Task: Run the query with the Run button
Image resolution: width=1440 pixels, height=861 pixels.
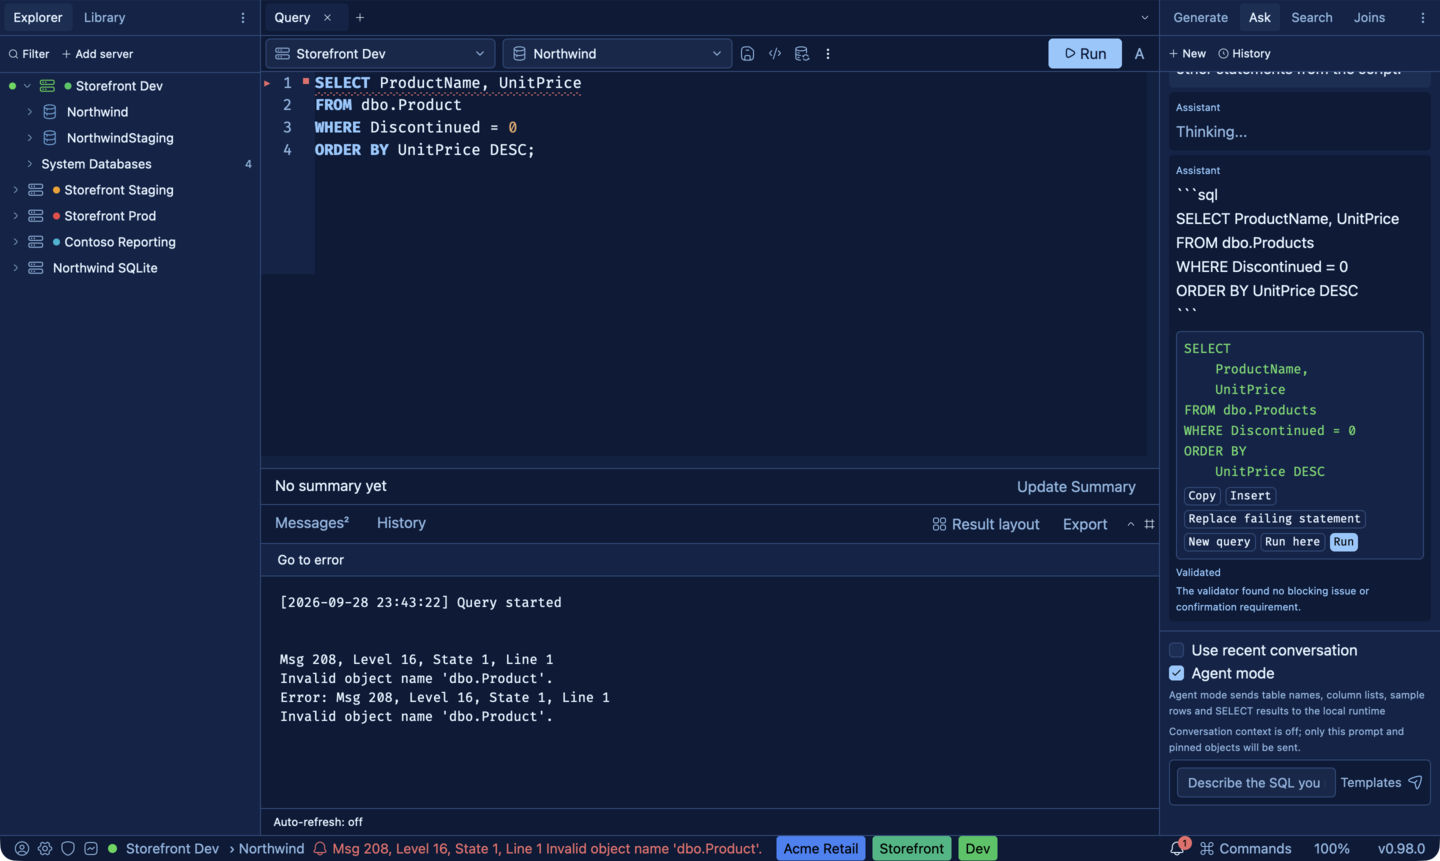Action: coord(1085,54)
